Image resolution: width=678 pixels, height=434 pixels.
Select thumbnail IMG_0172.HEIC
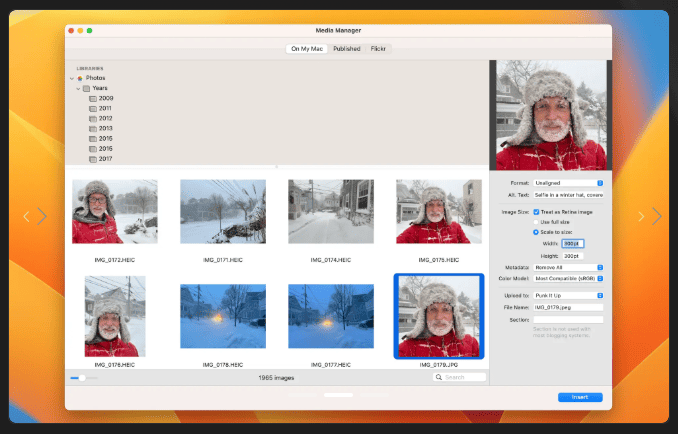coord(115,212)
